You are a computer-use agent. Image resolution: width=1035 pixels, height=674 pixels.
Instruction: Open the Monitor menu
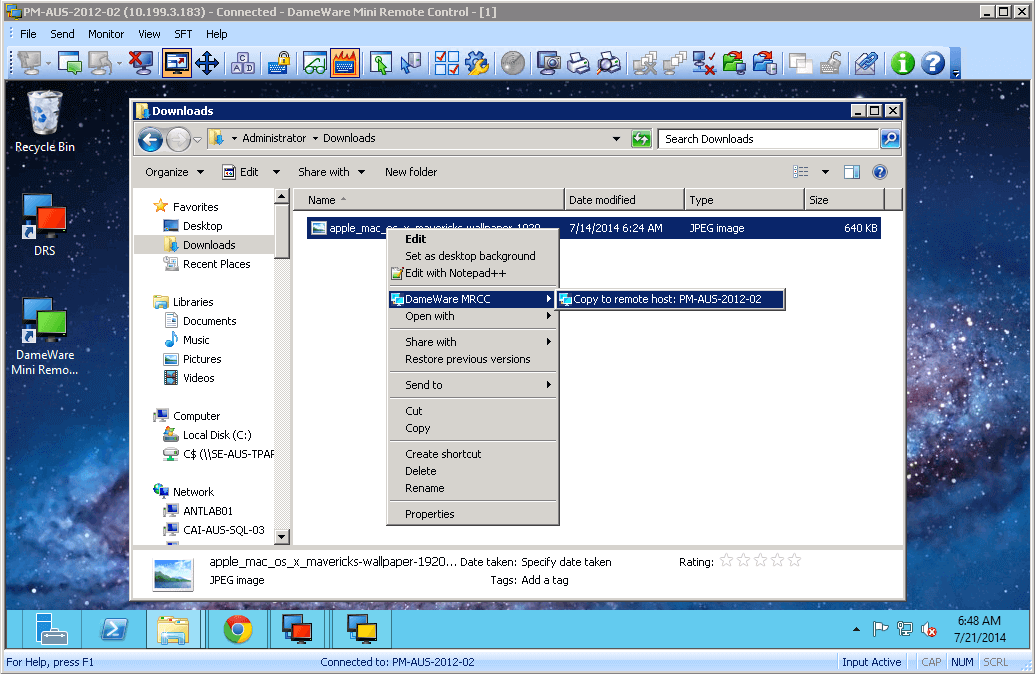coord(106,34)
